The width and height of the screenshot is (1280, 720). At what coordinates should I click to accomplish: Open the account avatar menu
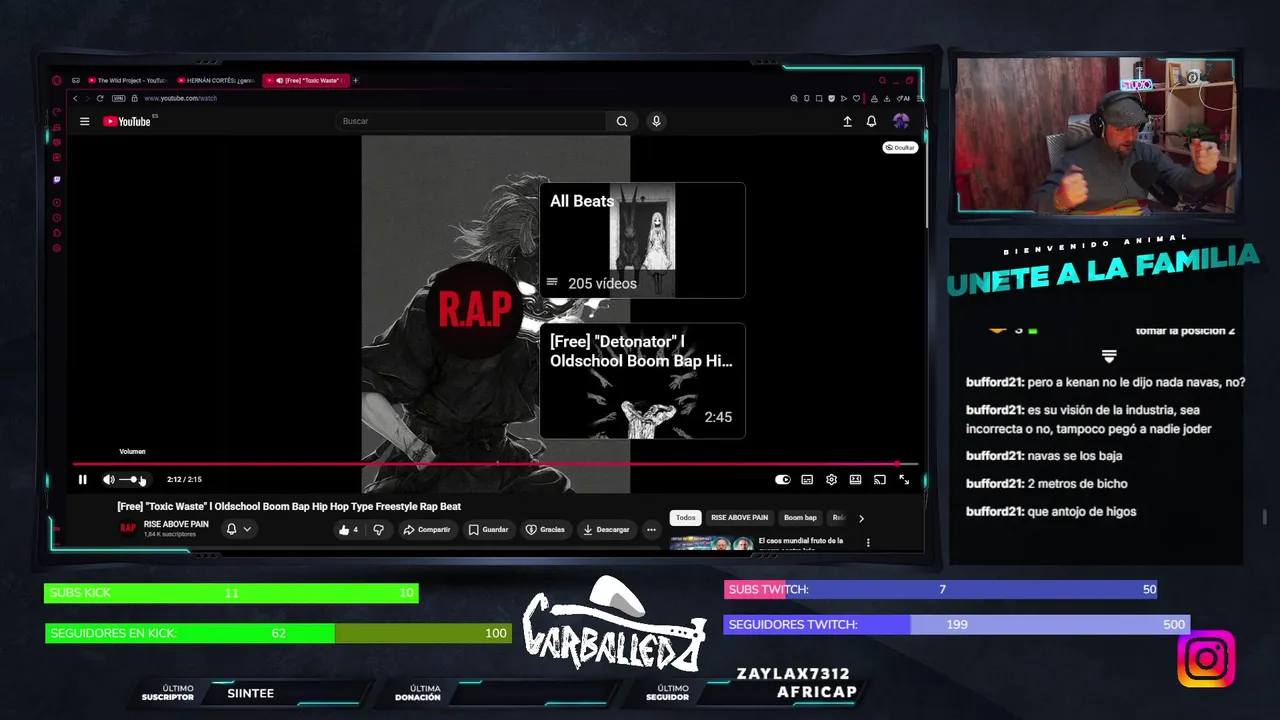(x=901, y=121)
